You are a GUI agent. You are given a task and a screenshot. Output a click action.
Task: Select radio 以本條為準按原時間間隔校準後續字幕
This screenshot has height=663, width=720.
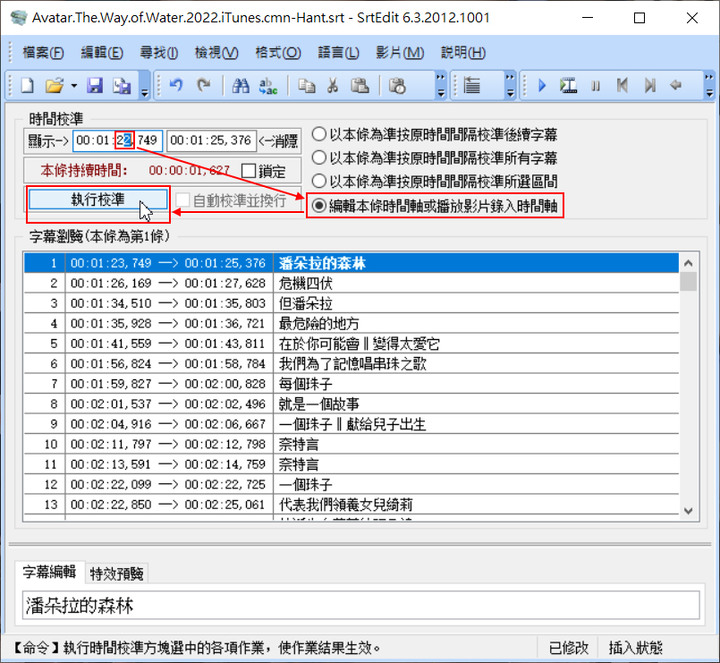[x=434, y=135]
